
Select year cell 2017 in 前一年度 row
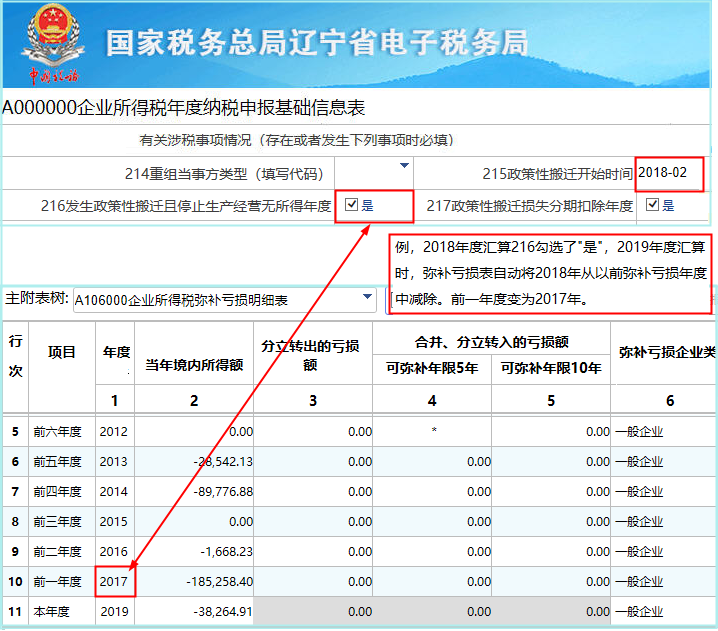click(114, 582)
